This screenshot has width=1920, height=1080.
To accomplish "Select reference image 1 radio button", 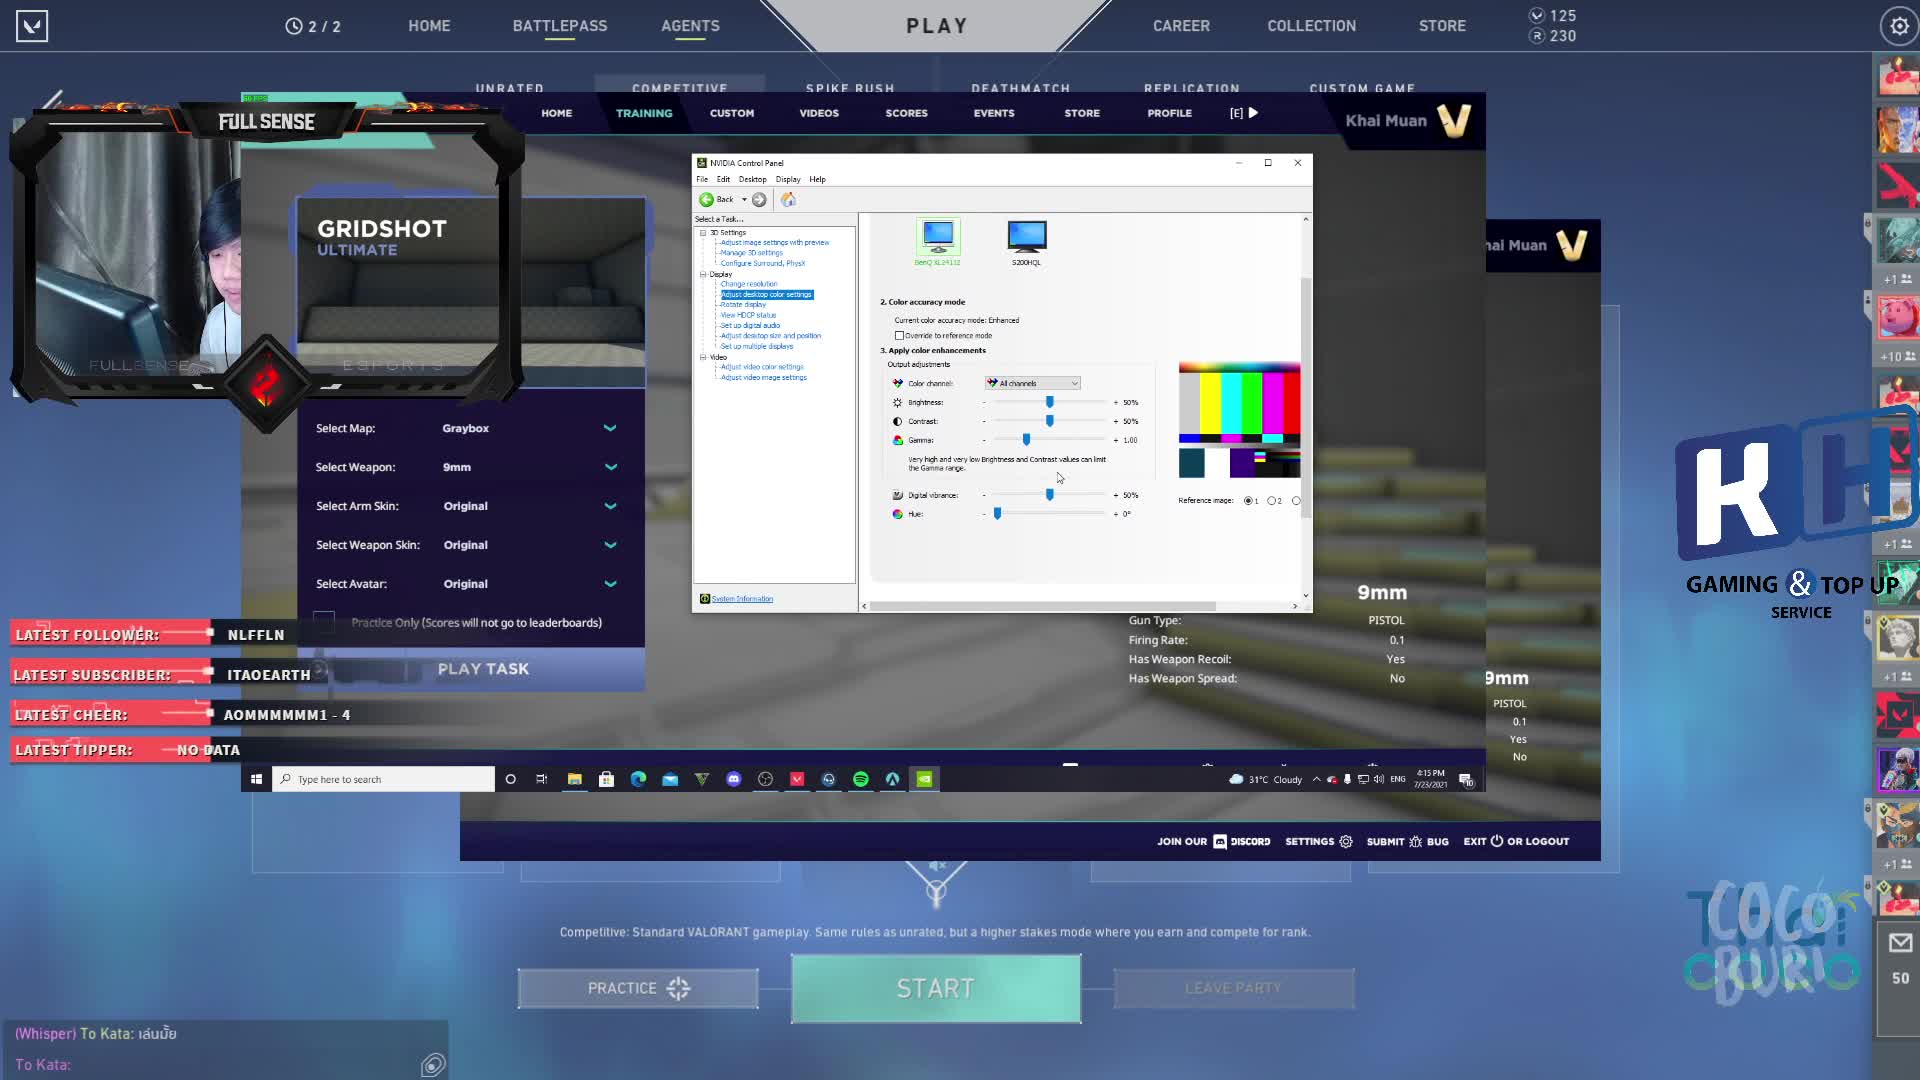I will (x=1248, y=500).
